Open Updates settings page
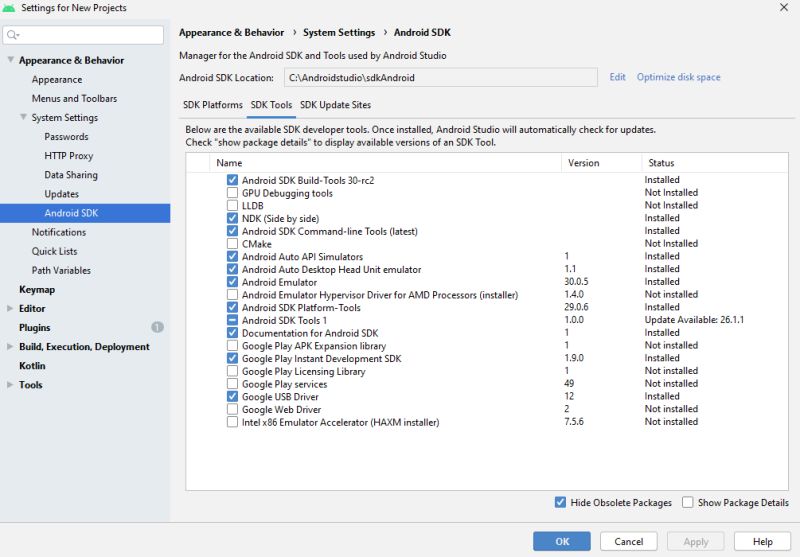 click(62, 194)
